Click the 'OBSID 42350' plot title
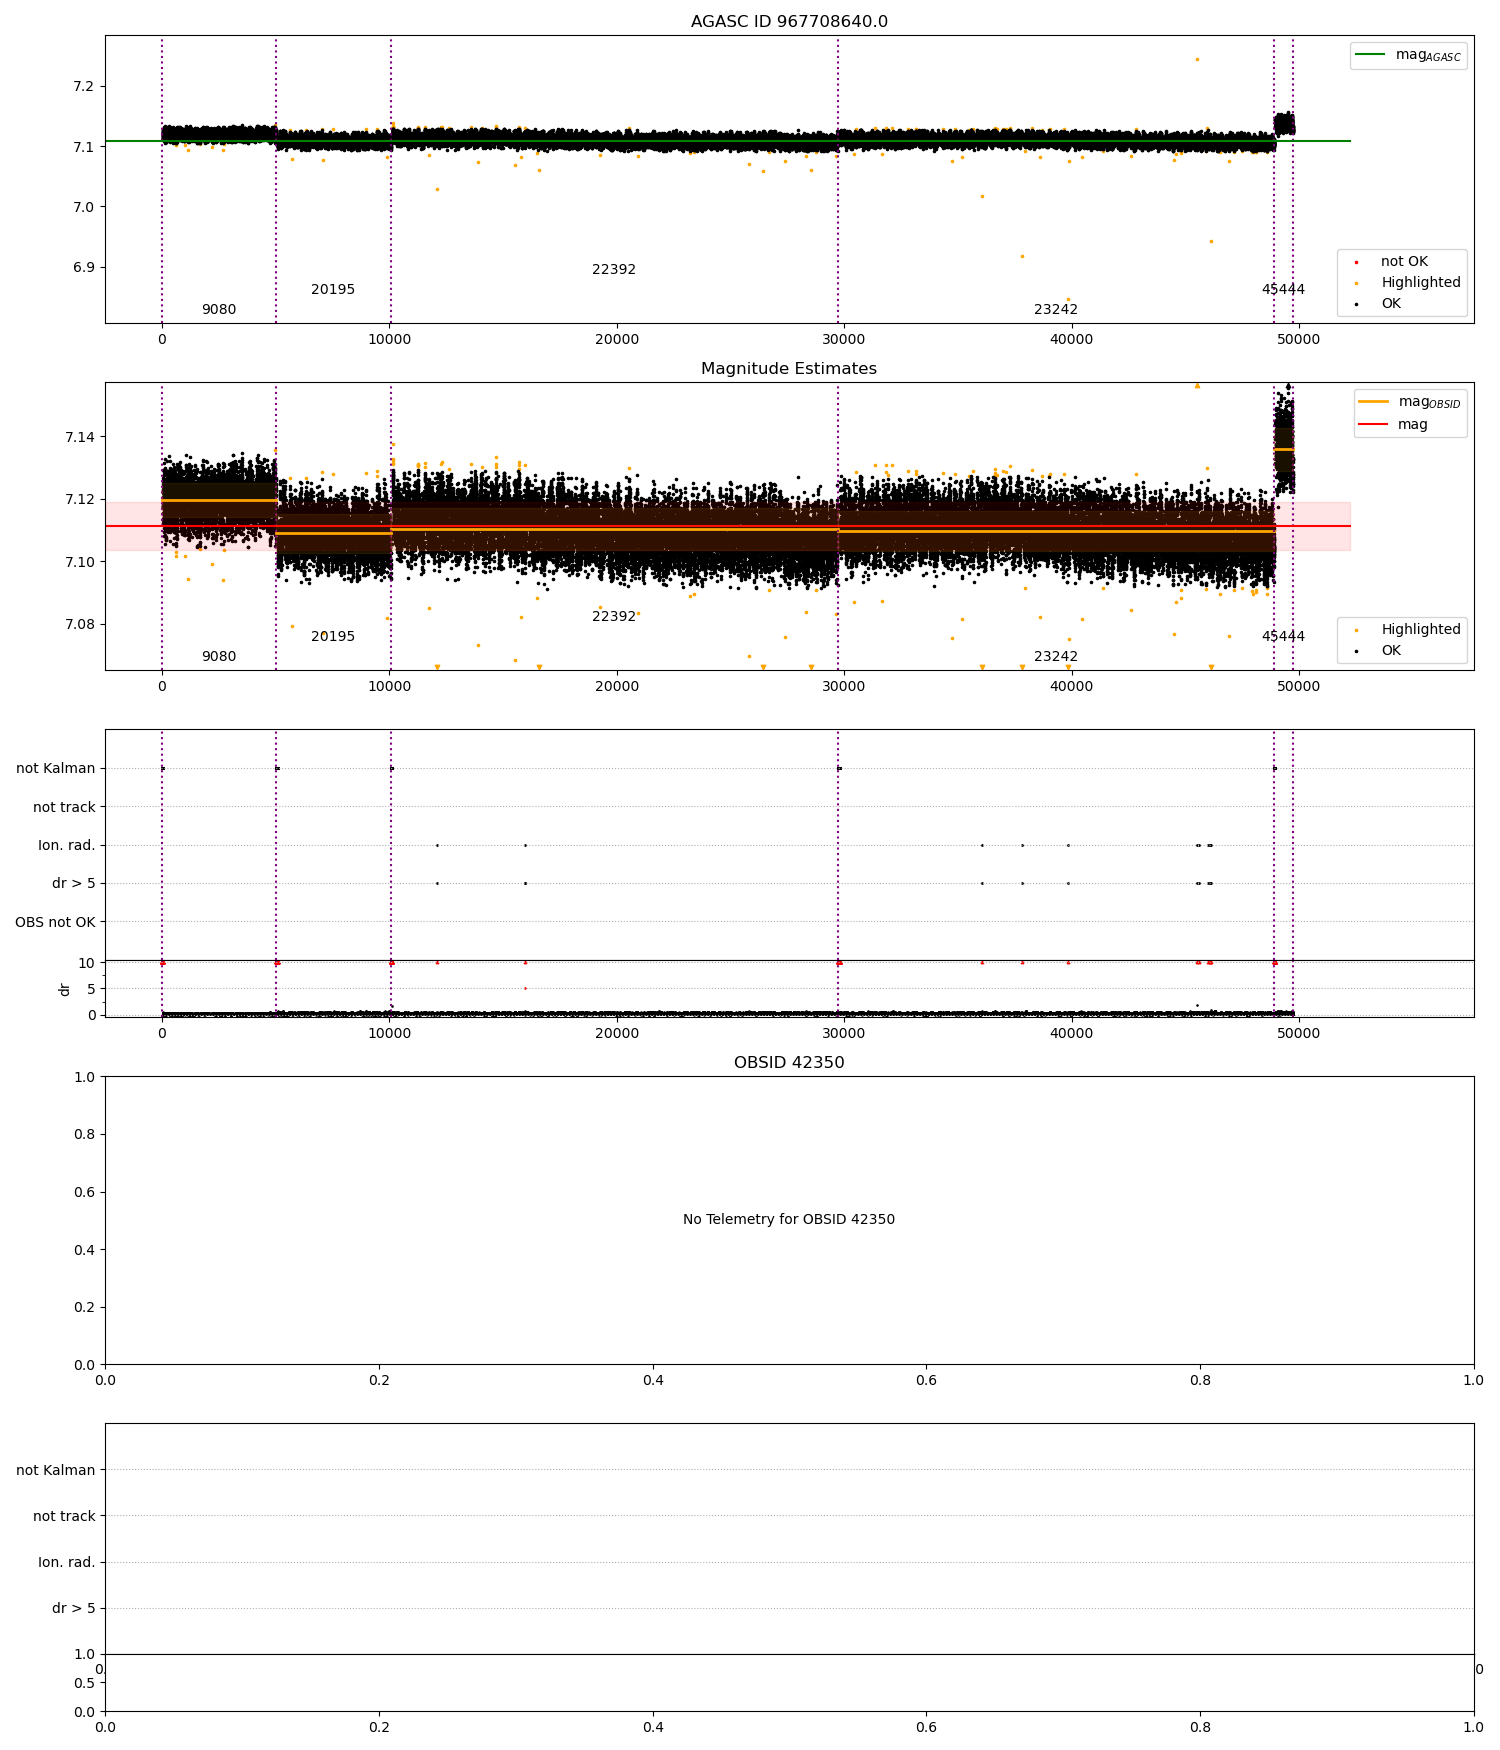 pyautogui.click(x=789, y=1063)
